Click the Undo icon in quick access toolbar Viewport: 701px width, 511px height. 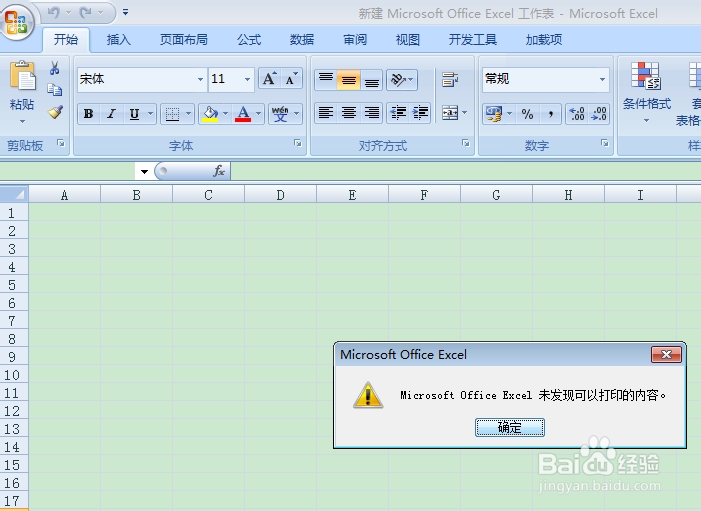[54, 13]
